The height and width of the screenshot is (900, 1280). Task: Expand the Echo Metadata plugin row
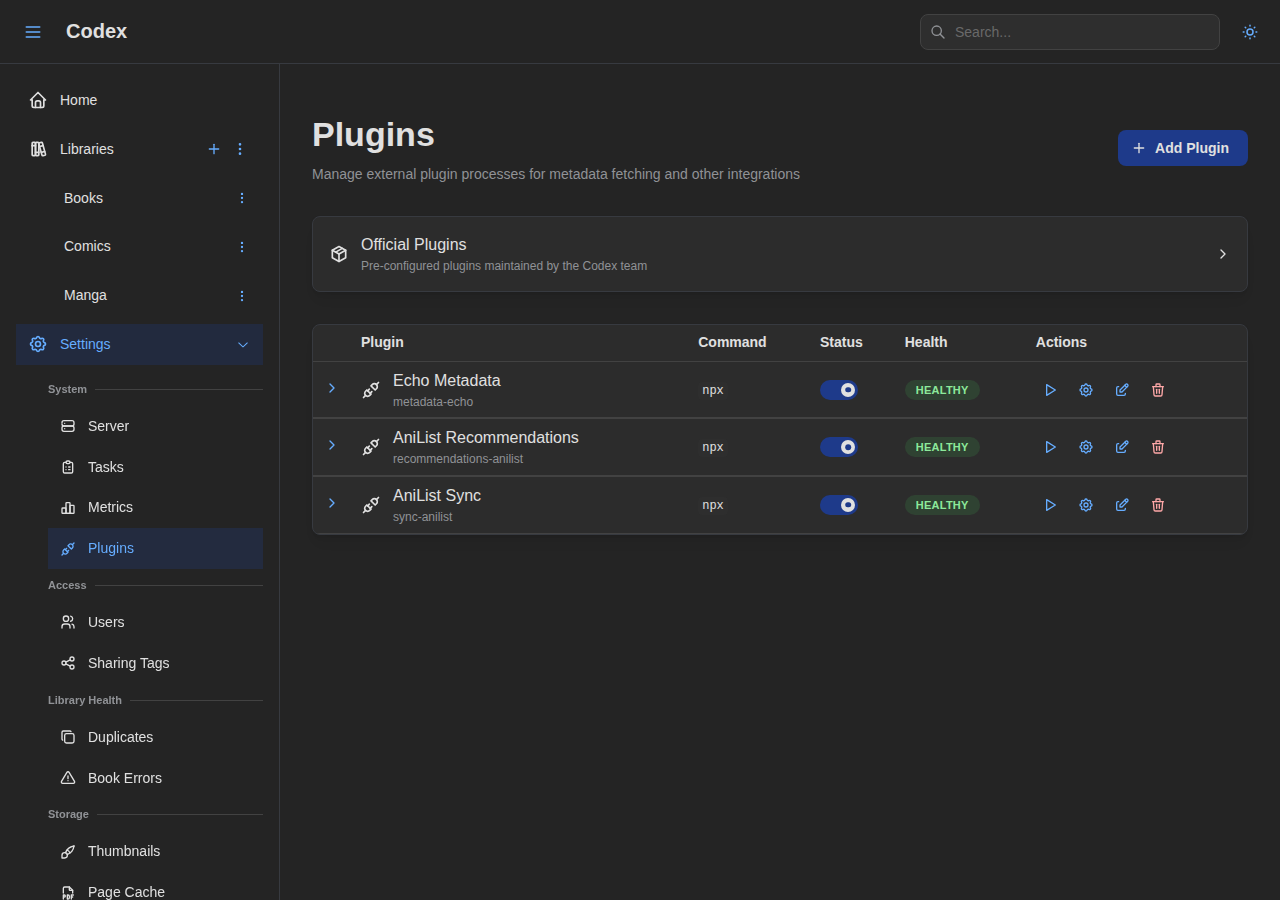[332, 388]
